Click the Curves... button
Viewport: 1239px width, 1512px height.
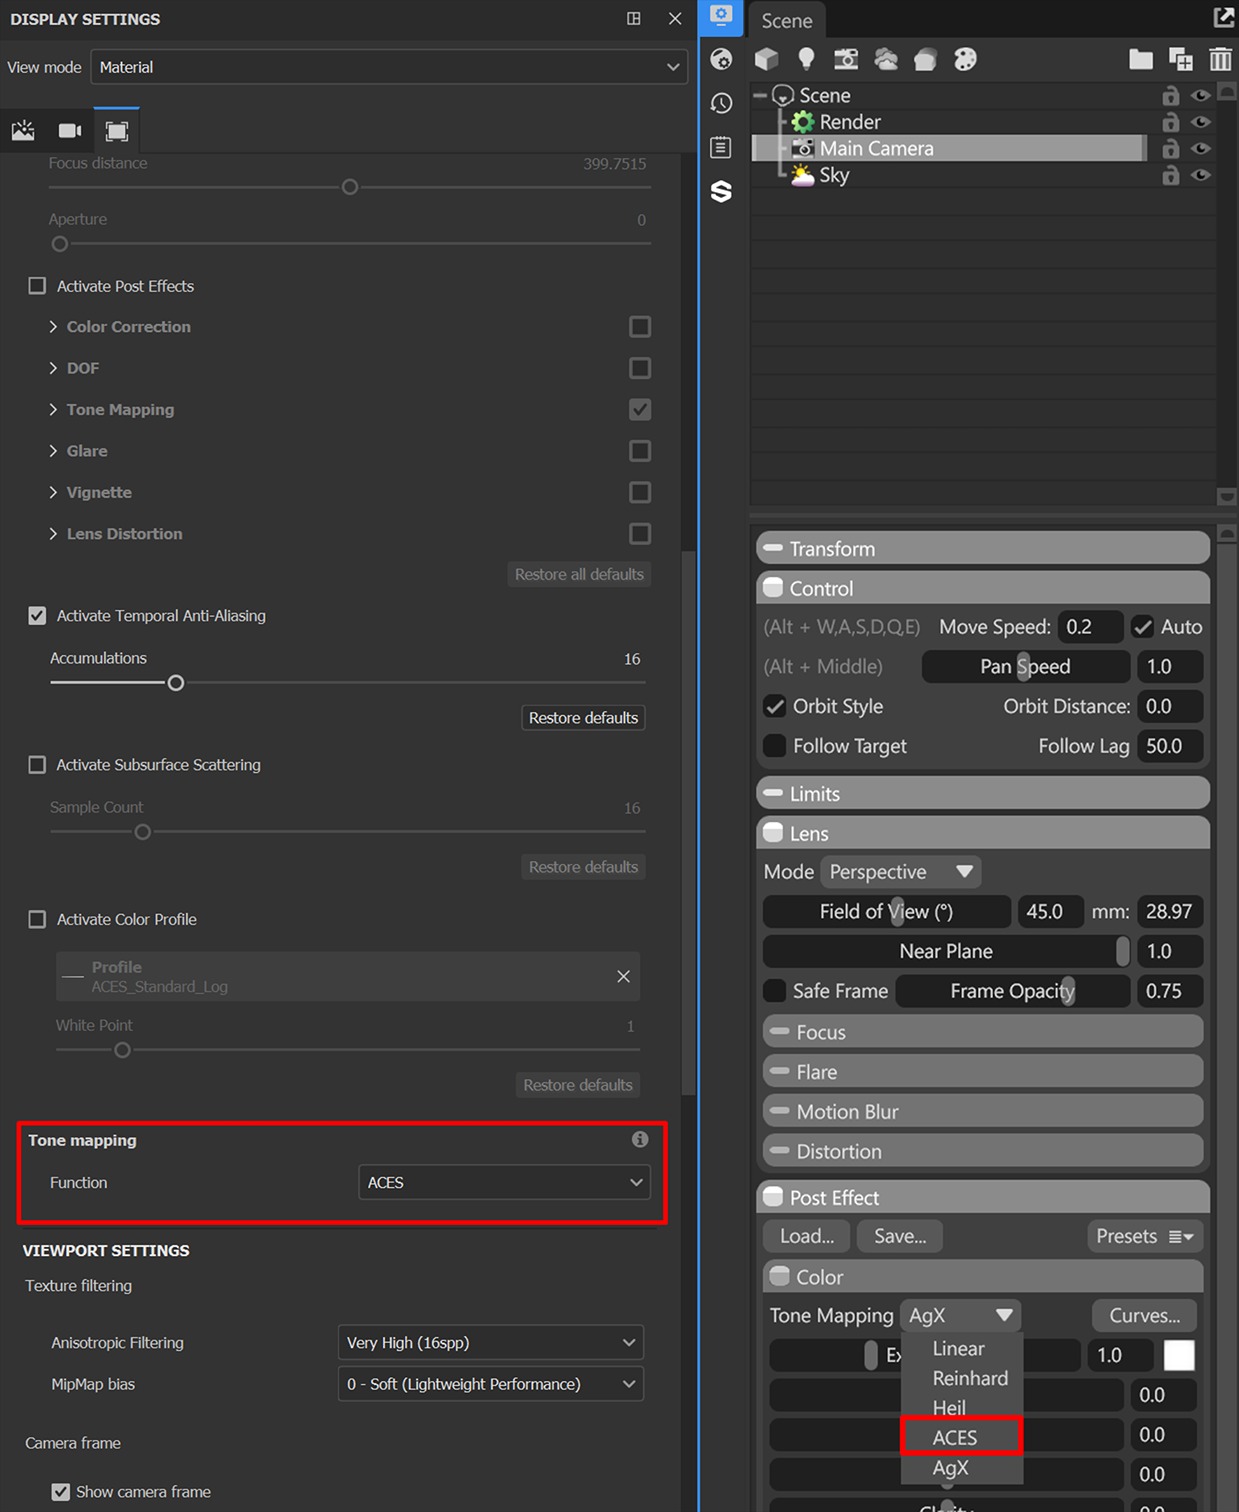point(1144,1315)
